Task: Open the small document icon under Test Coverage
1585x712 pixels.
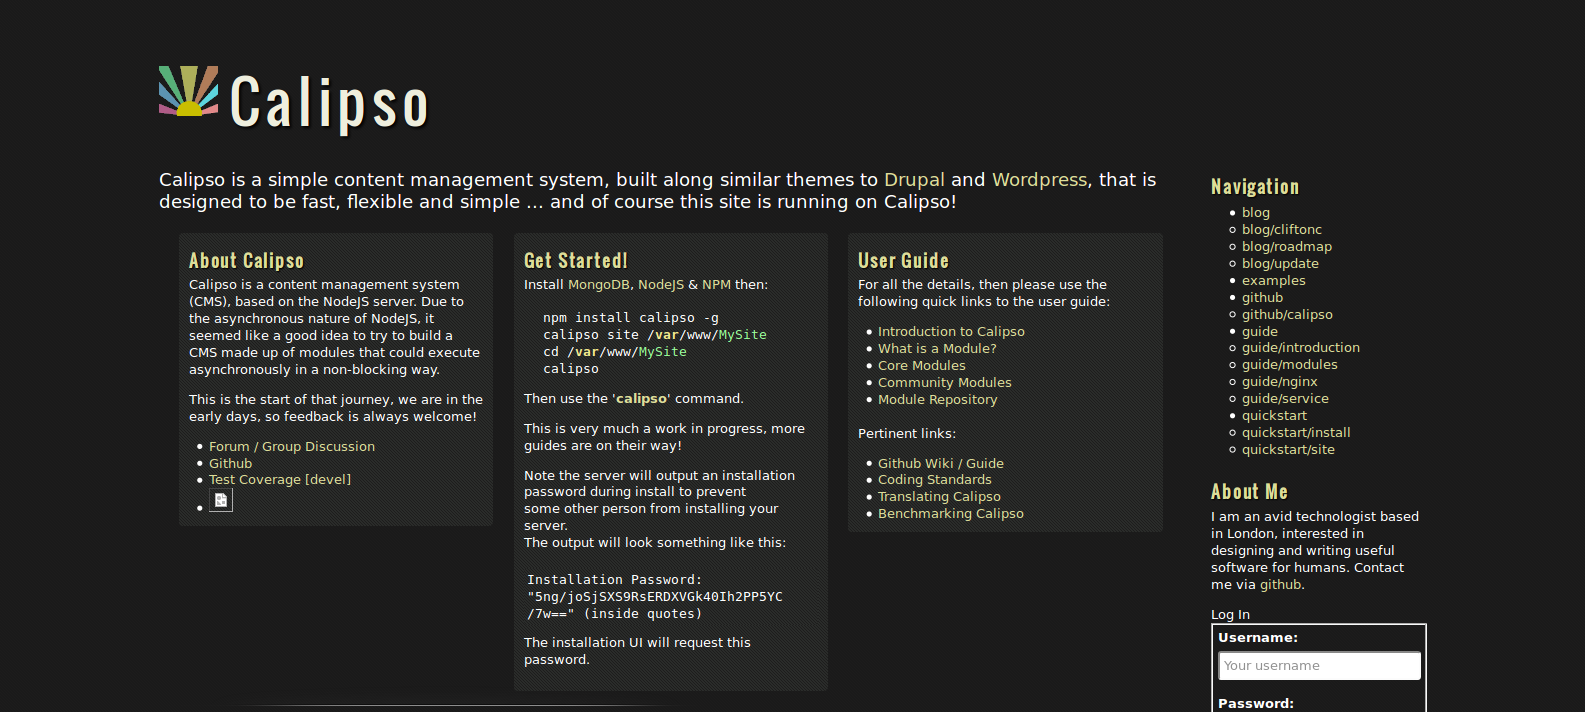Action: [x=221, y=500]
